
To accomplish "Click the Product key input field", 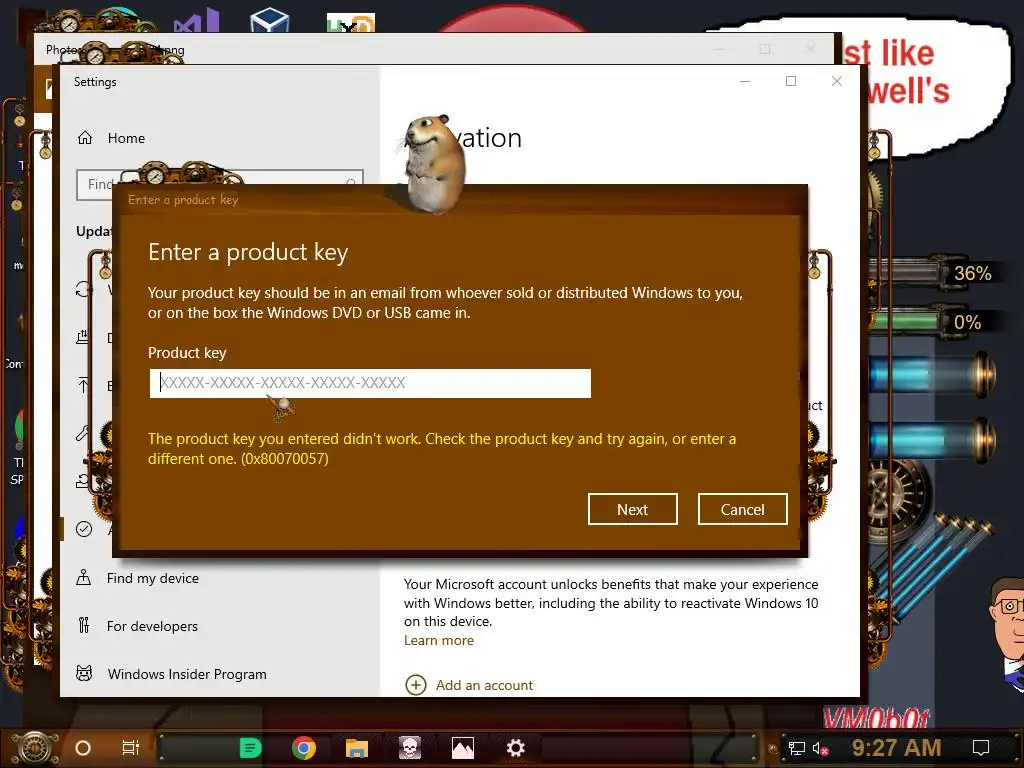I will [370, 383].
